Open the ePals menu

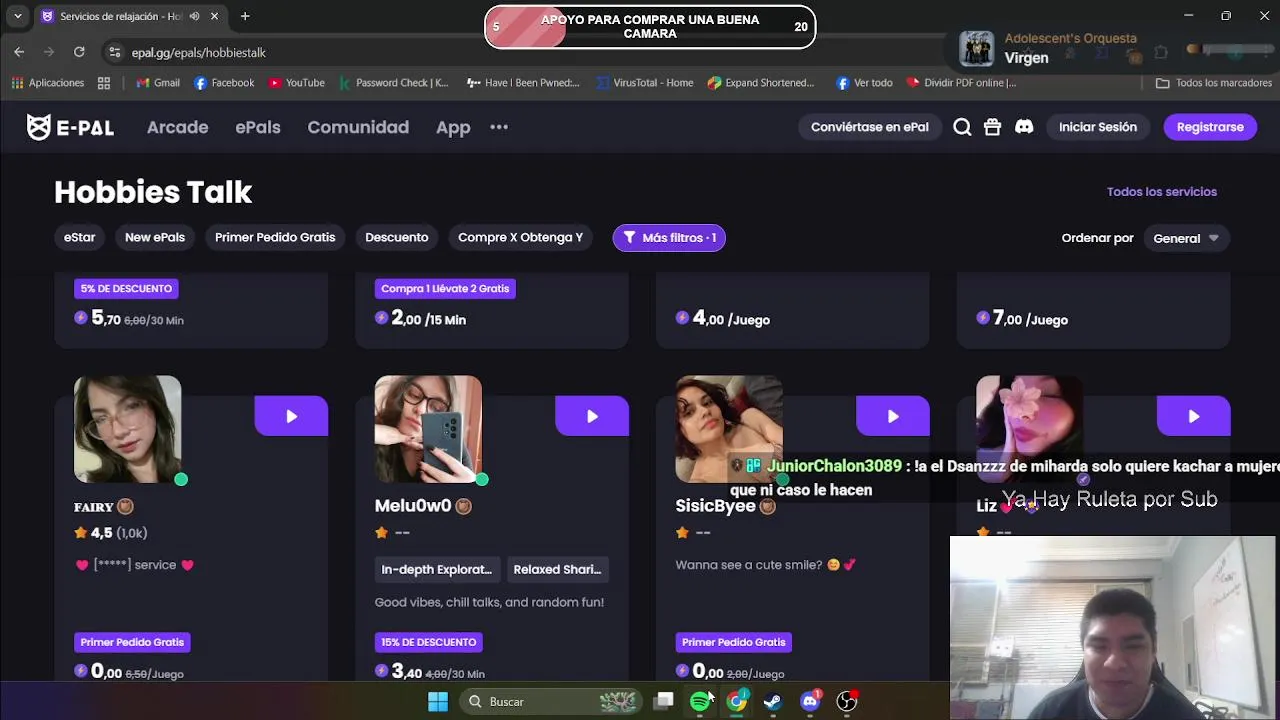pyautogui.click(x=258, y=127)
